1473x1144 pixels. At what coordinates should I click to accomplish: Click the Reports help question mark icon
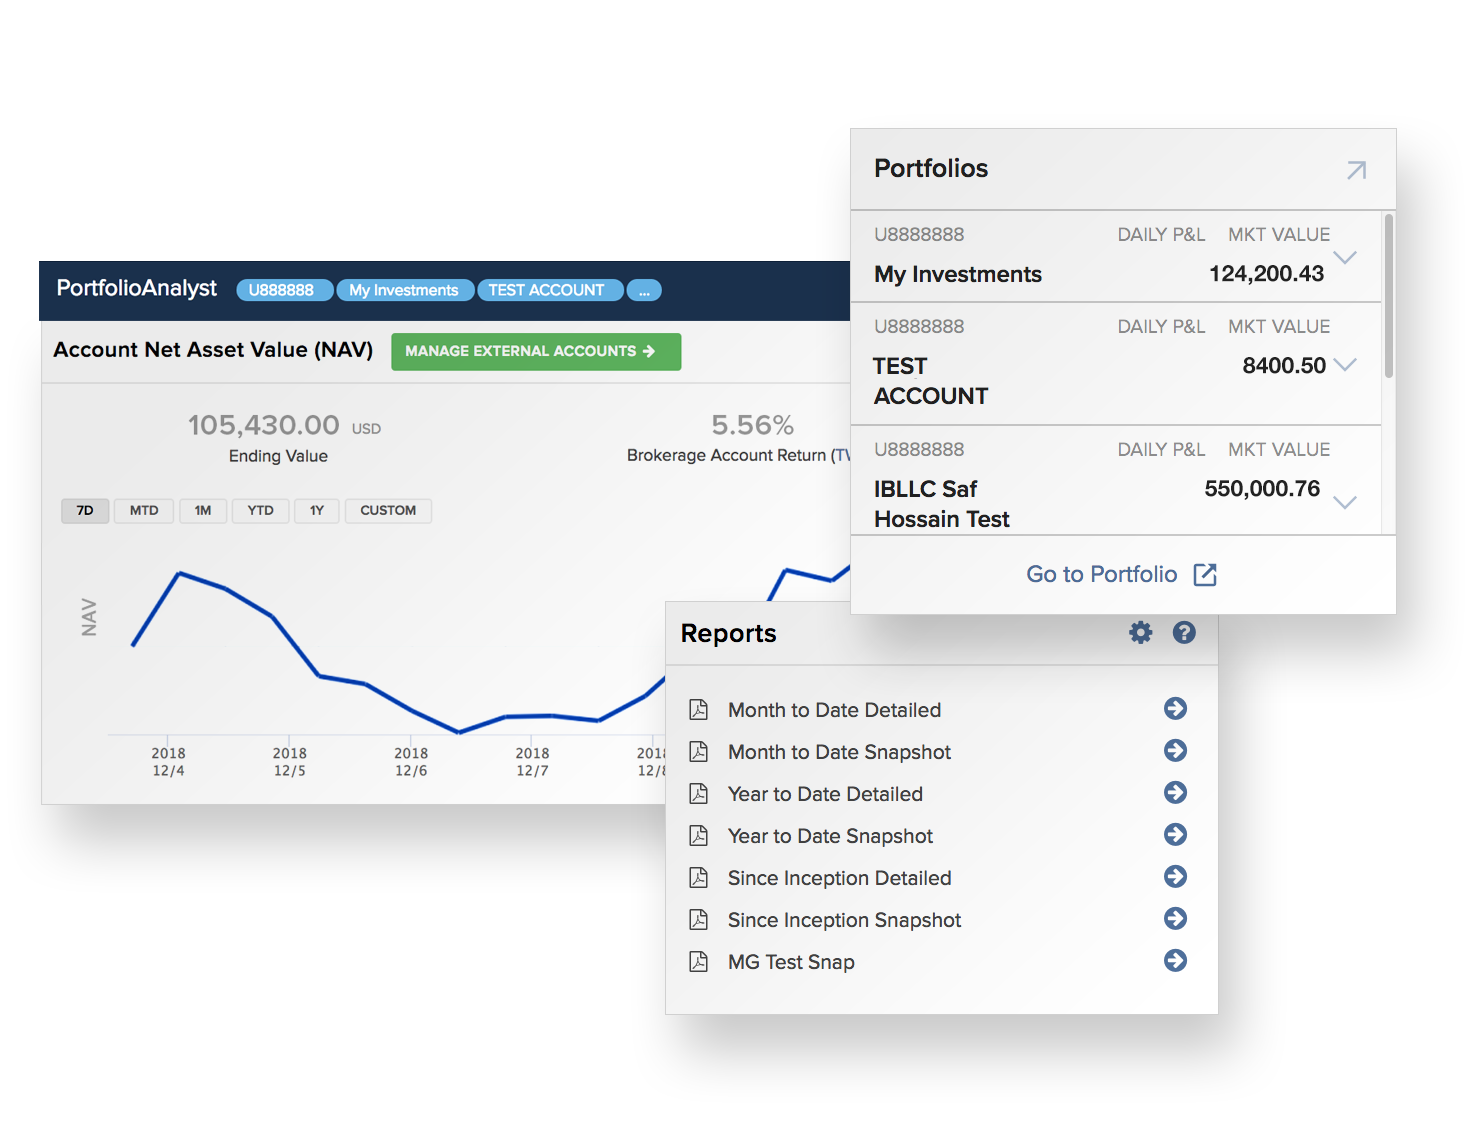tap(1184, 632)
